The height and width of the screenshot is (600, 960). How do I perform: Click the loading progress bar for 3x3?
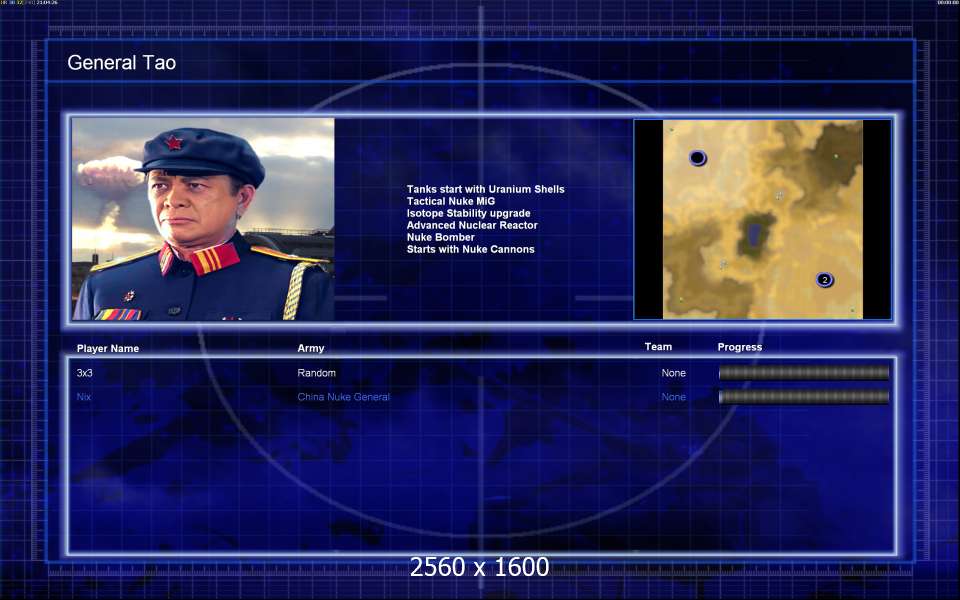[804, 373]
